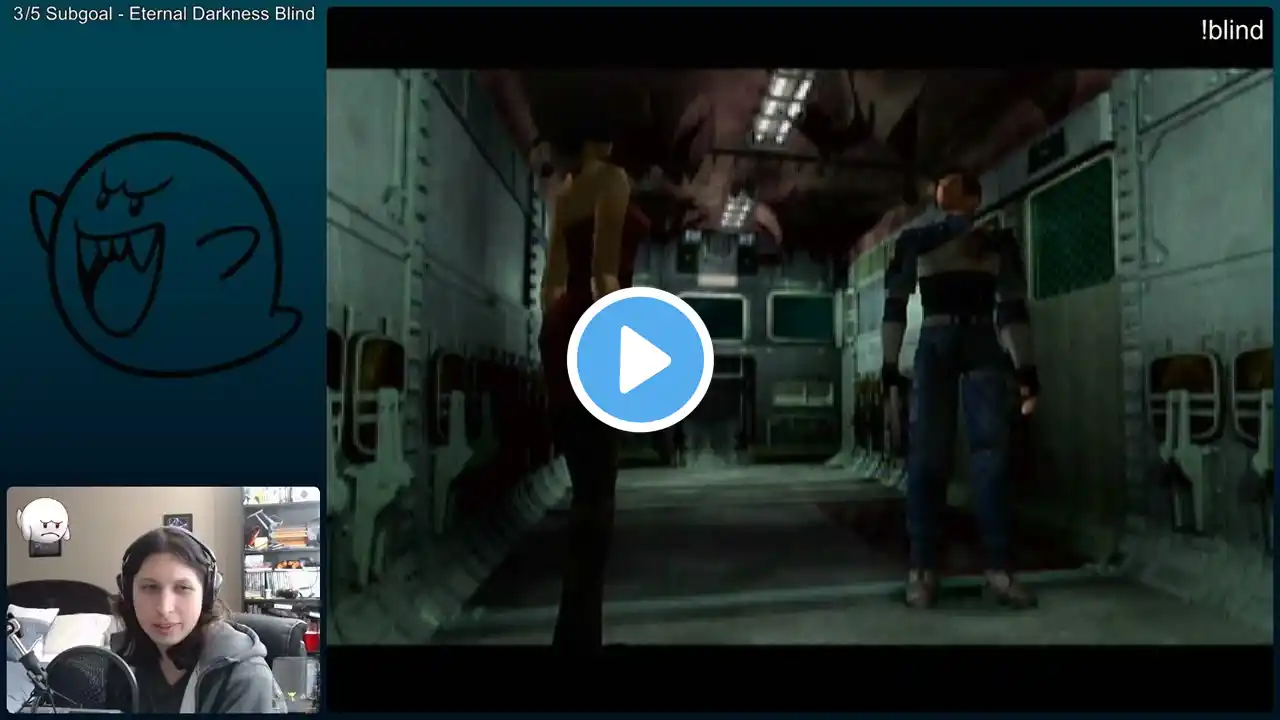The width and height of the screenshot is (1280, 720).
Task: Click the "!blind" command text
Action: 1232,30
